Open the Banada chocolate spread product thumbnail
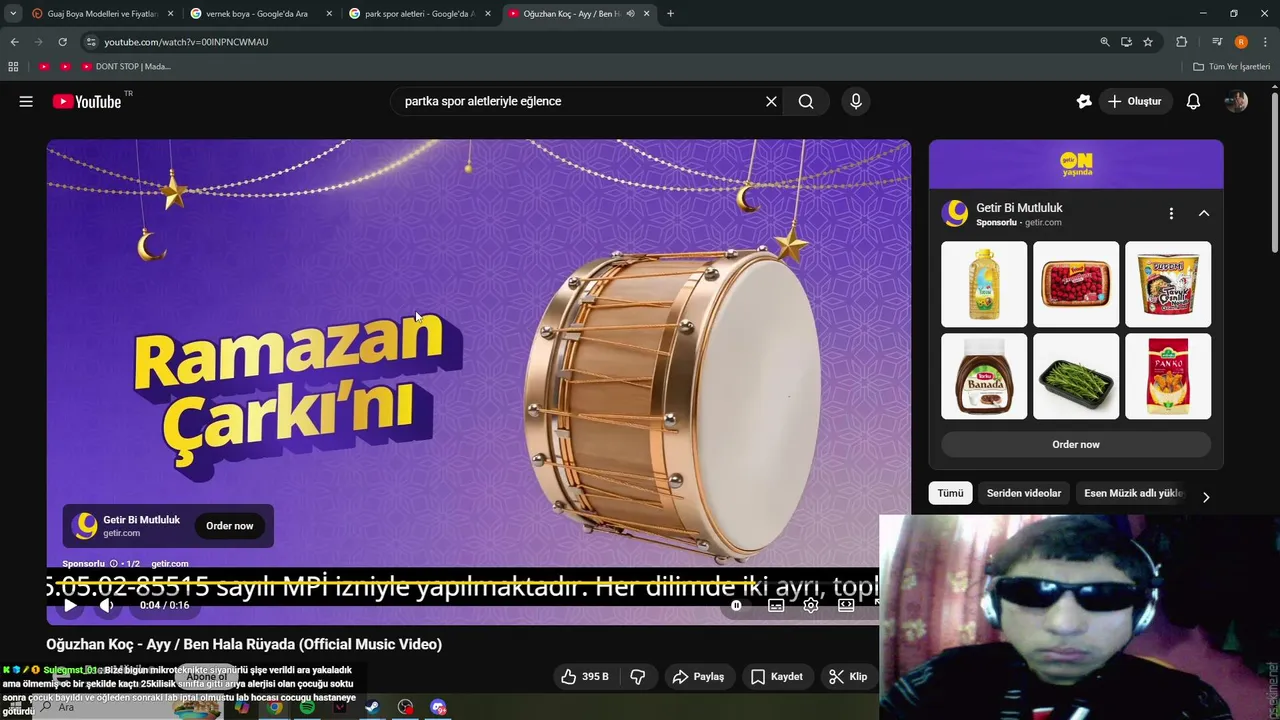The image size is (1280, 720). (984, 376)
